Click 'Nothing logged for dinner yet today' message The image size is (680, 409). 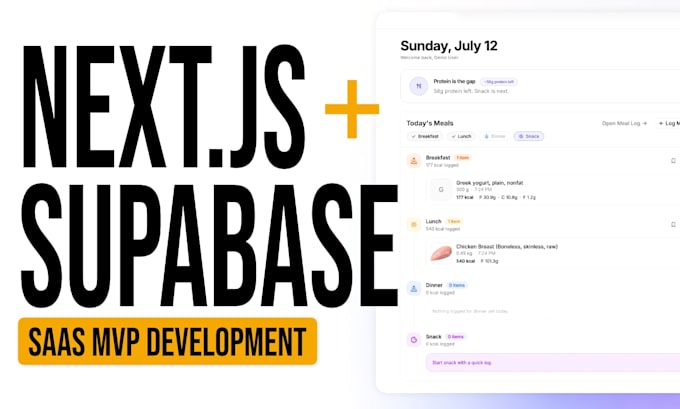[x=470, y=311]
